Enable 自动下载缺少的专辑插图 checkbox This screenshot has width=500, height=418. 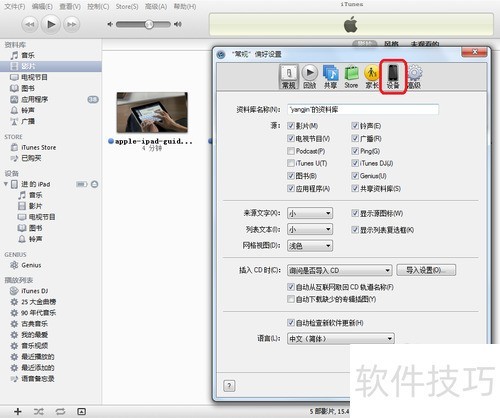point(291,299)
